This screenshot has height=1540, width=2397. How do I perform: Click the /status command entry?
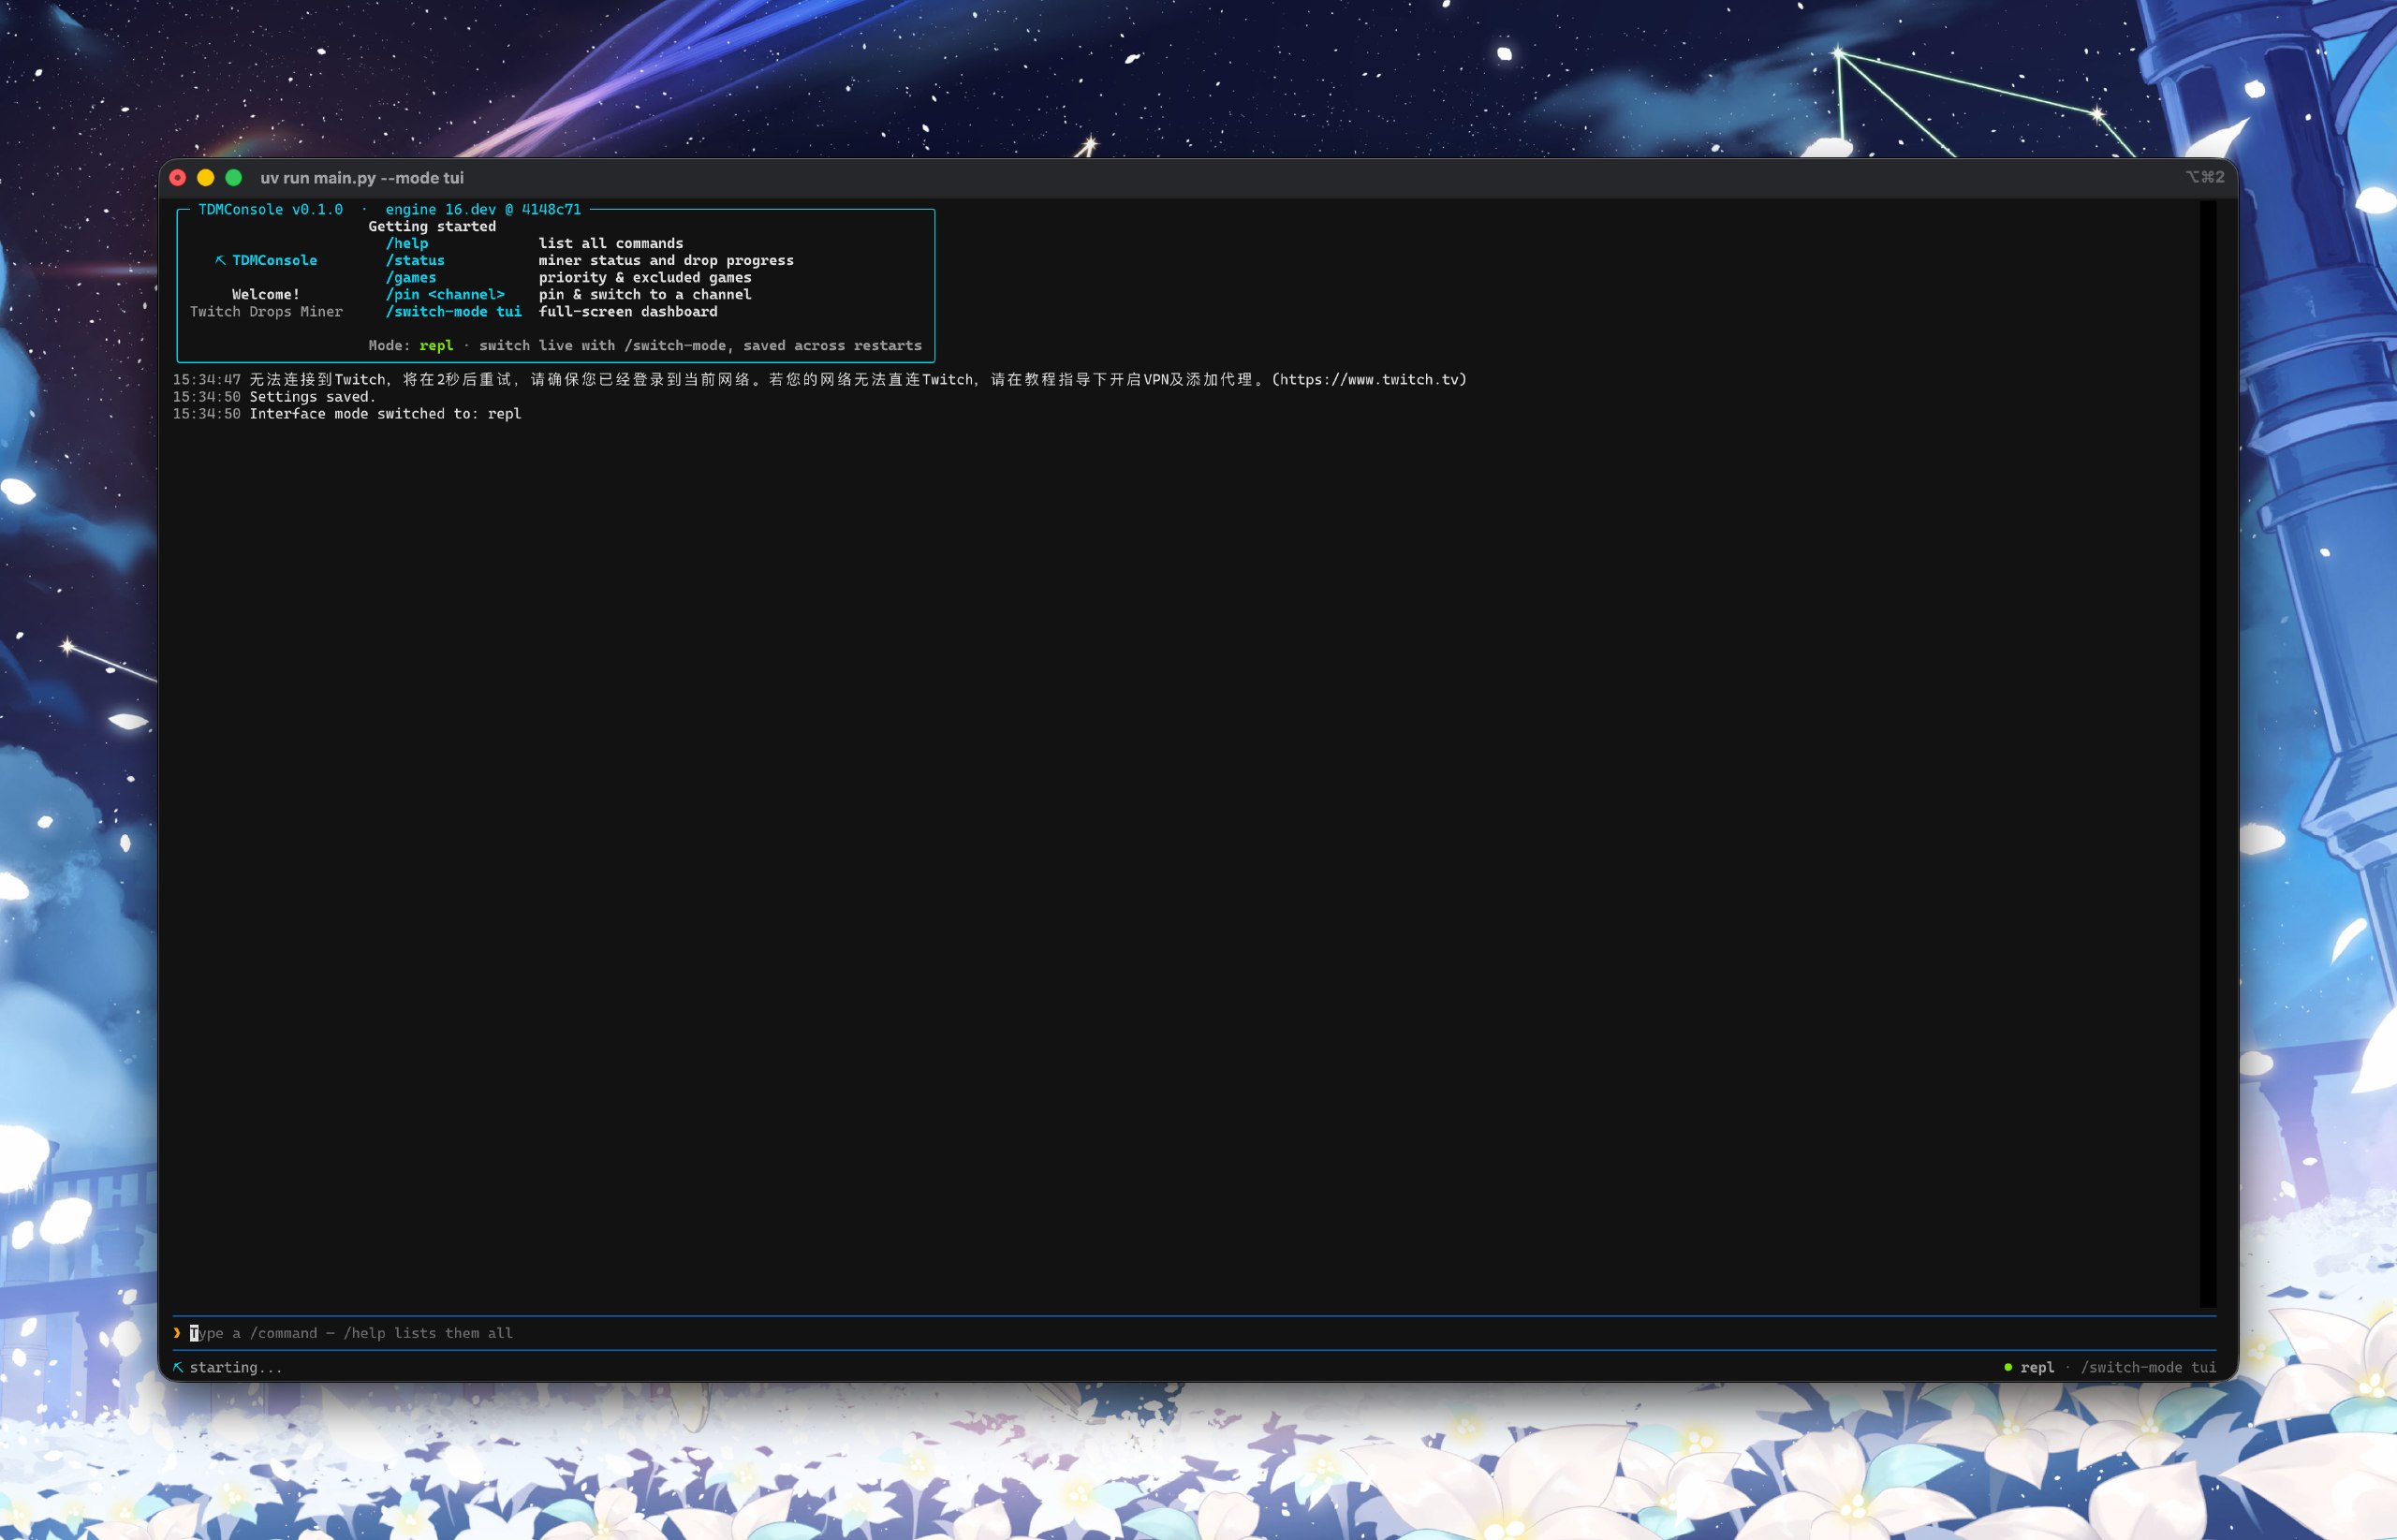coord(415,260)
